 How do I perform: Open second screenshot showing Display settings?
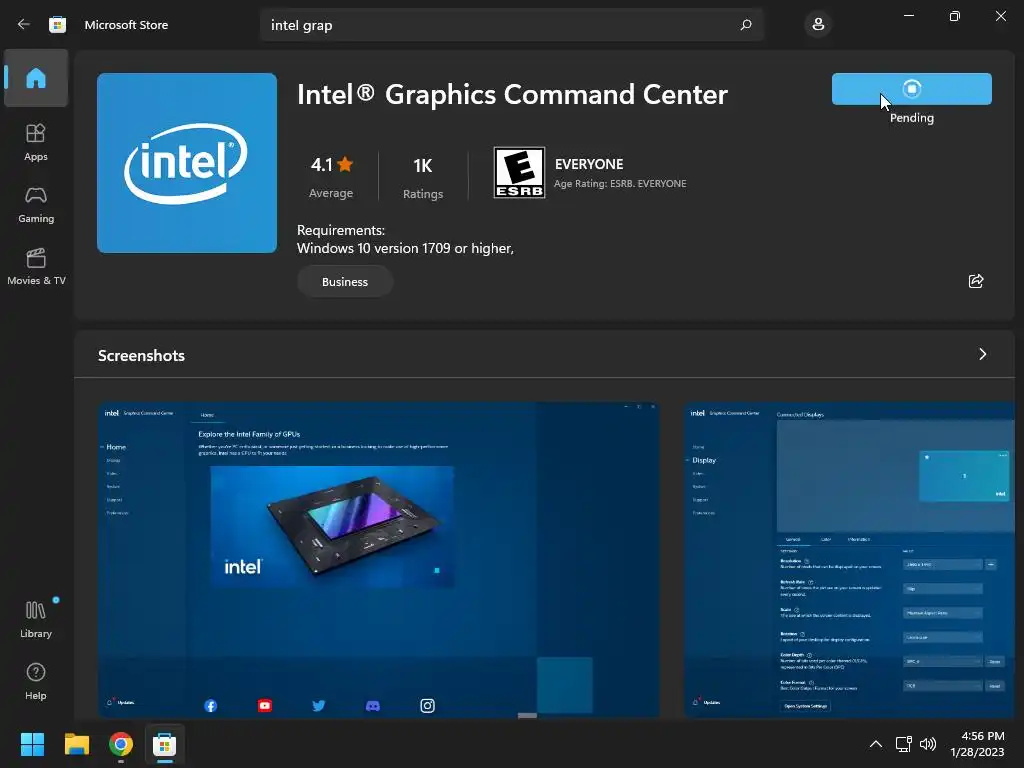point(849,560)
